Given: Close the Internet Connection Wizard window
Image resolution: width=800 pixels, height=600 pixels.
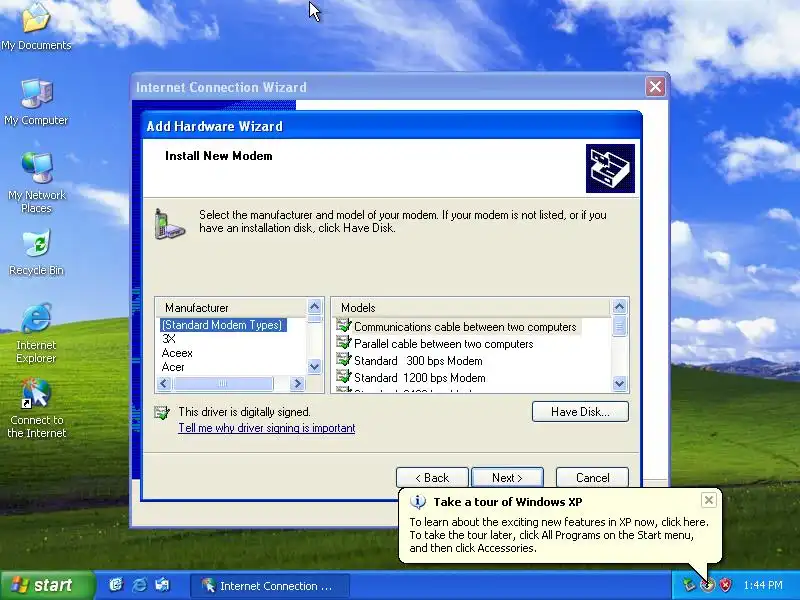Looking at the screenshot, I should 655,87.
